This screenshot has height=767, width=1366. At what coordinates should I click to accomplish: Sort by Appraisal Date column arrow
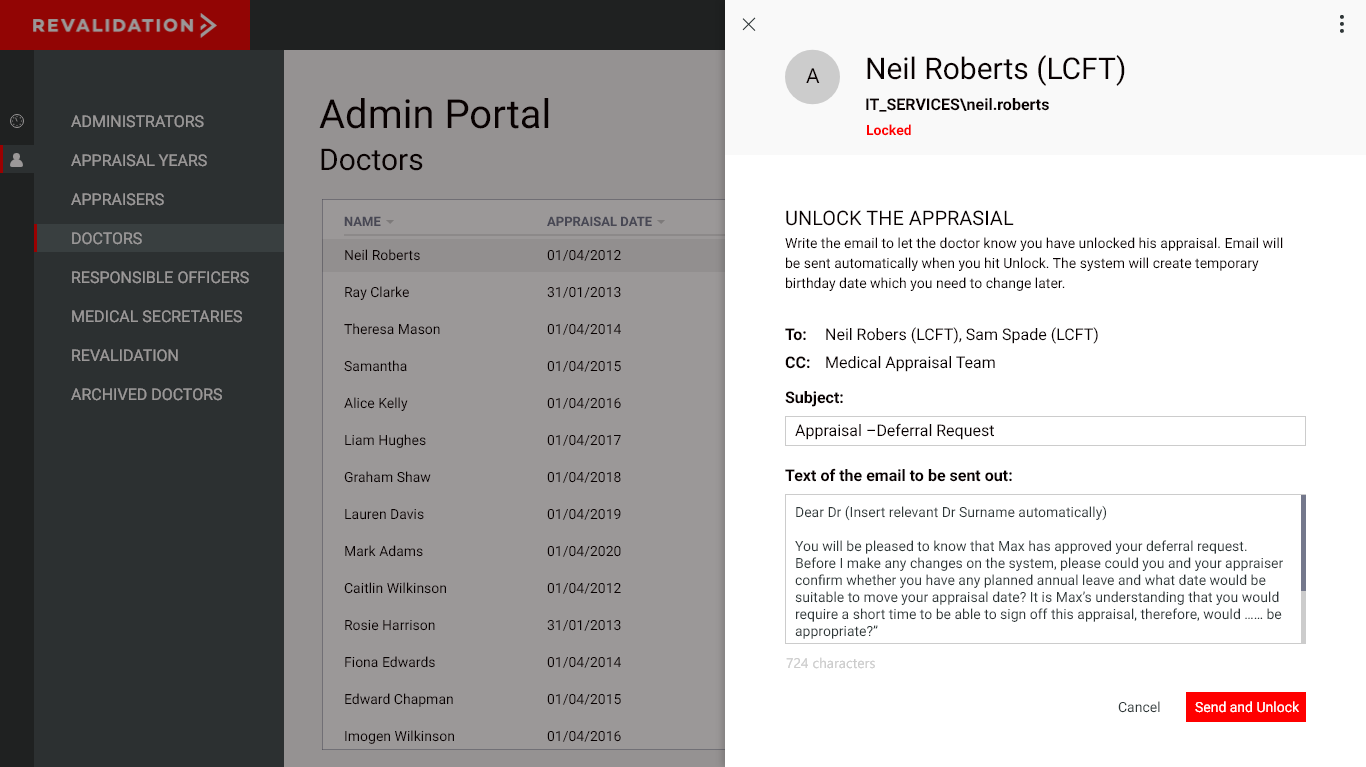tap(661, 222)
